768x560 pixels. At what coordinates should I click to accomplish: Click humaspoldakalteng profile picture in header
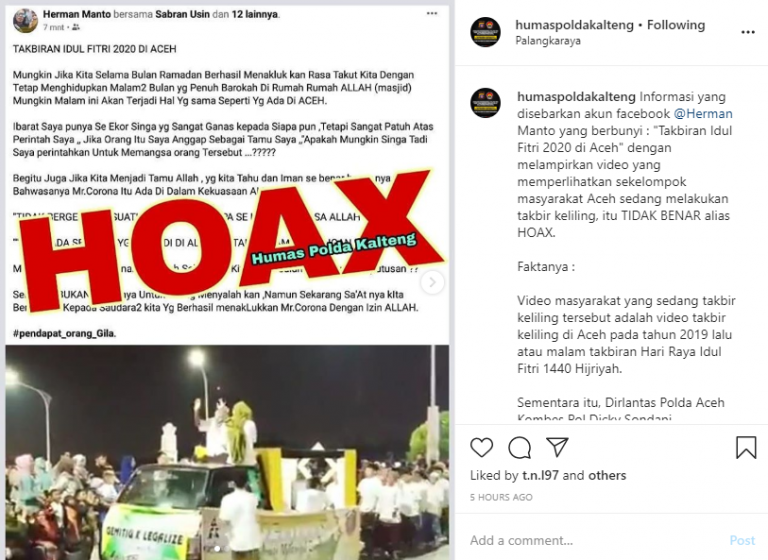click(485, 32)
